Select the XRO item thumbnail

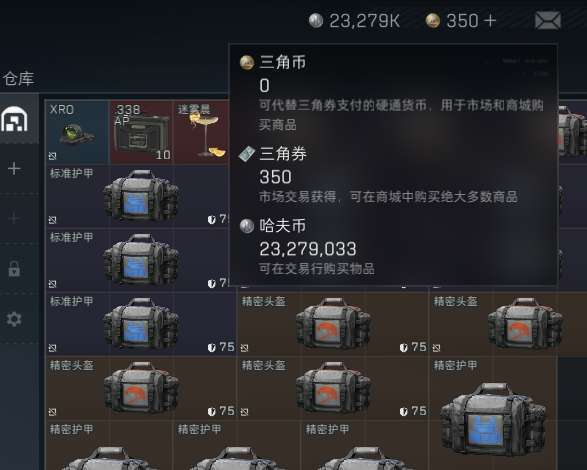click(x=77, y=132)
